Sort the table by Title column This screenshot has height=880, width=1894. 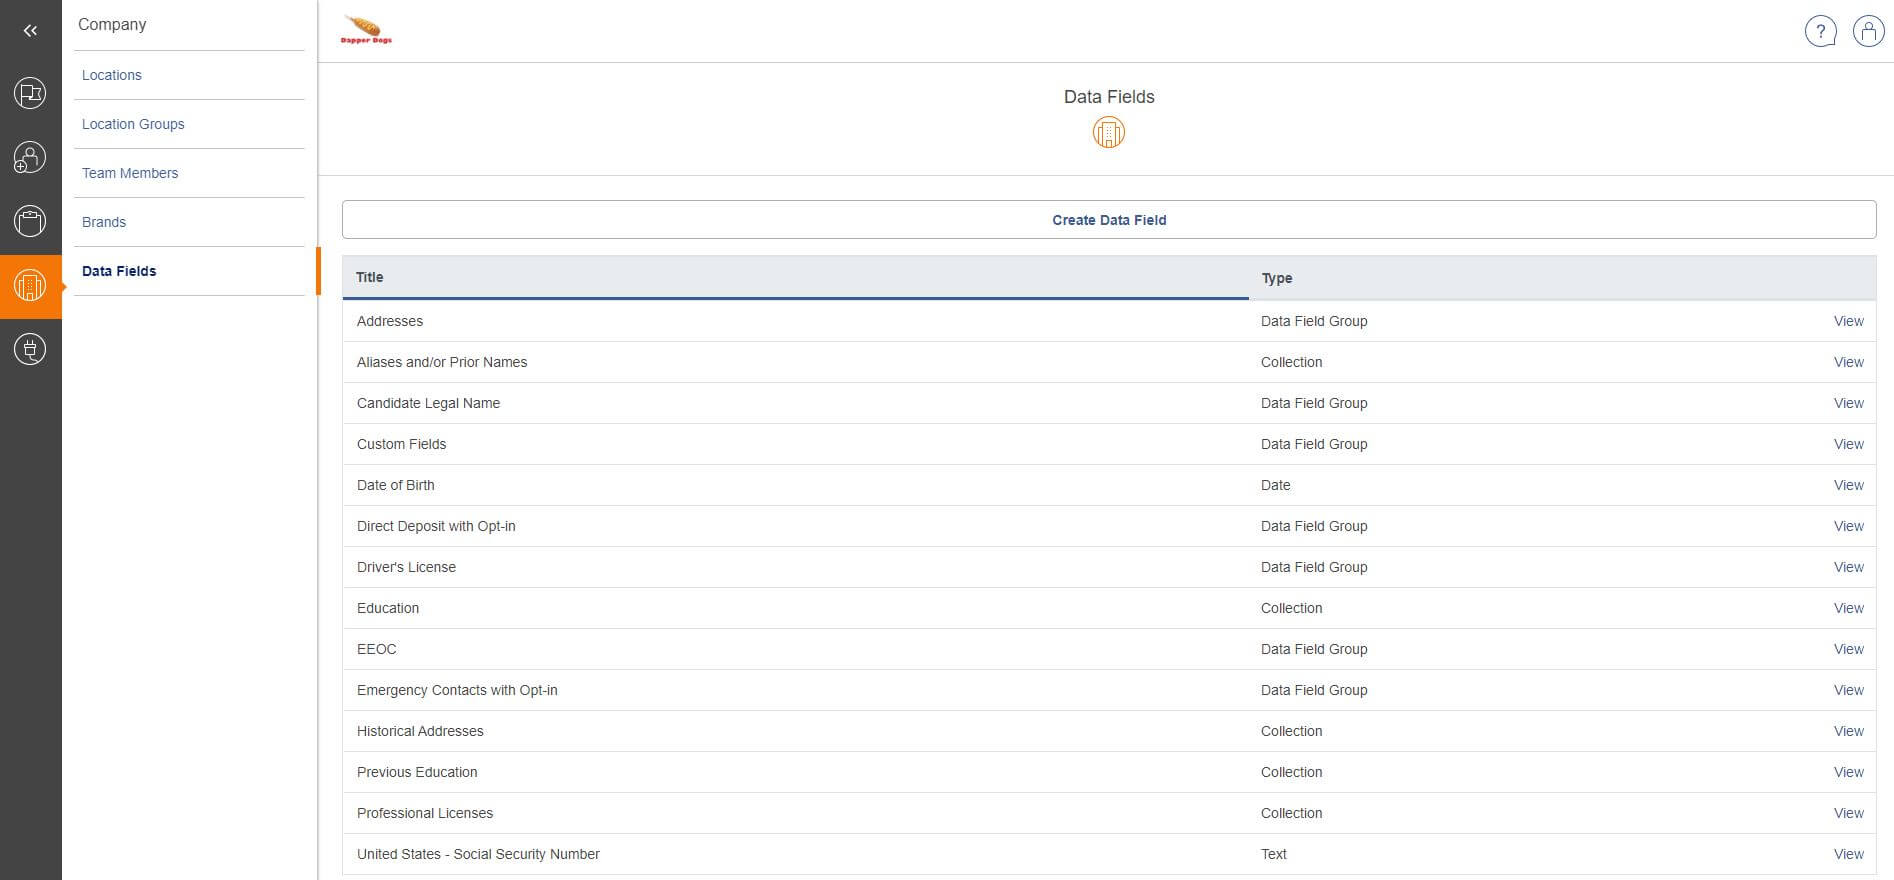pos(370,277)
